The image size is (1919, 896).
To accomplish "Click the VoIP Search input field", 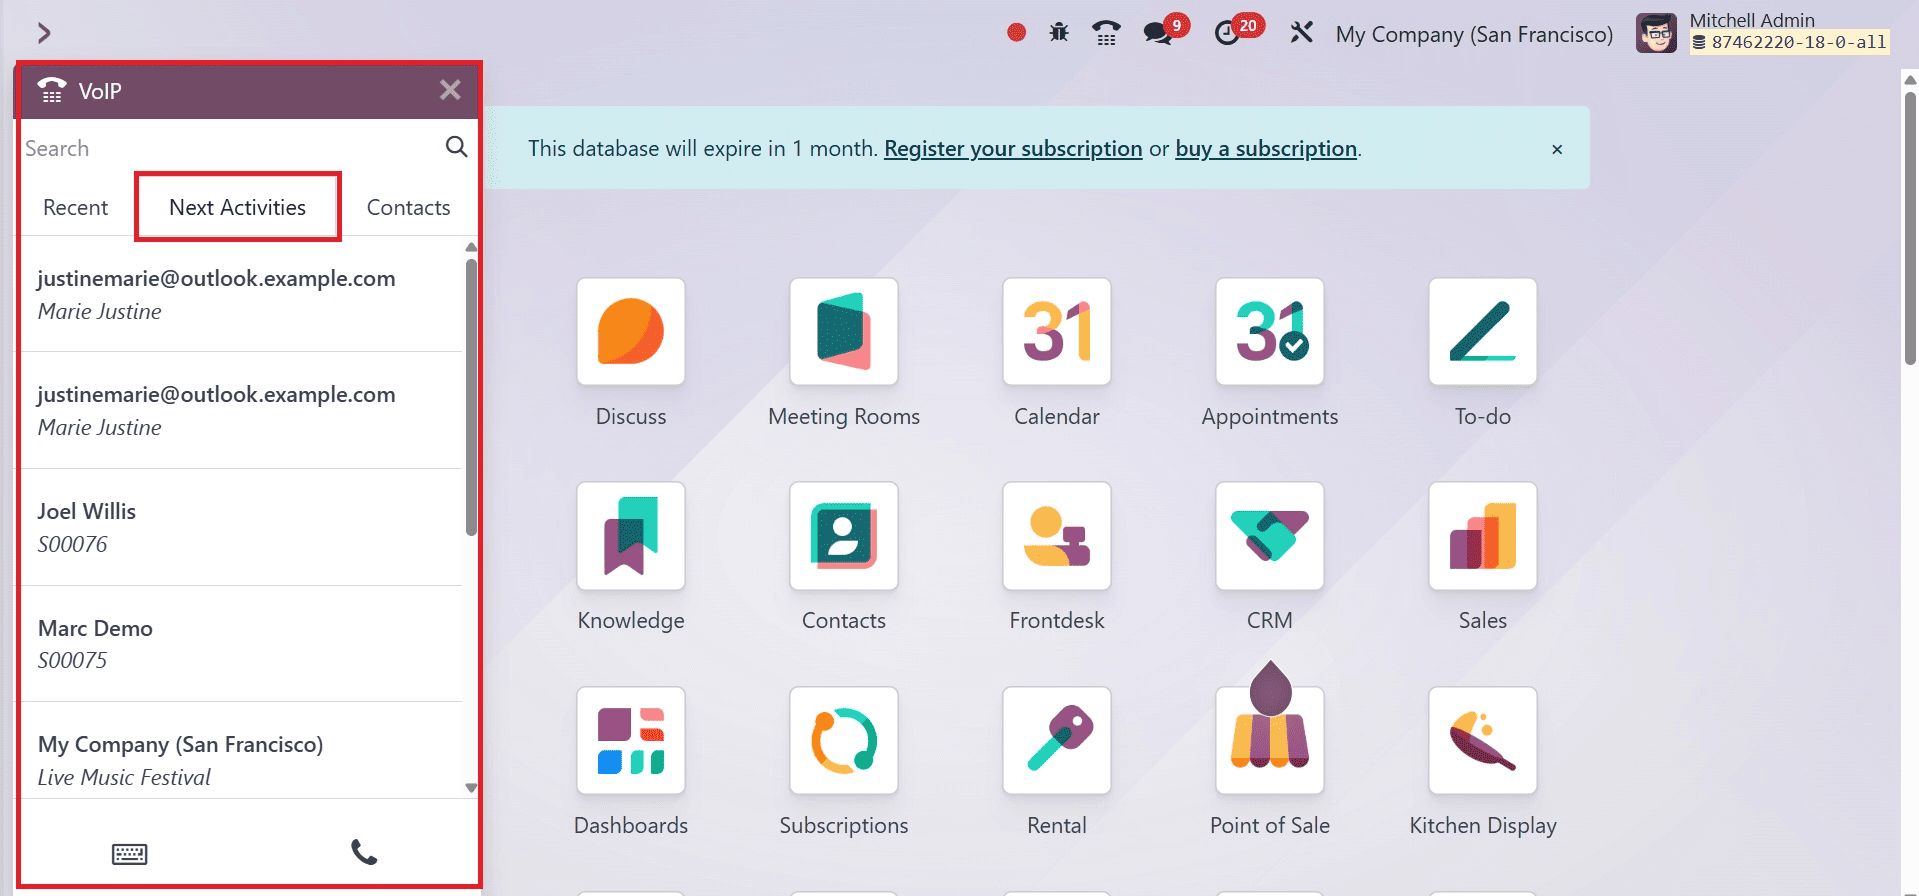I will coord(230,148).
